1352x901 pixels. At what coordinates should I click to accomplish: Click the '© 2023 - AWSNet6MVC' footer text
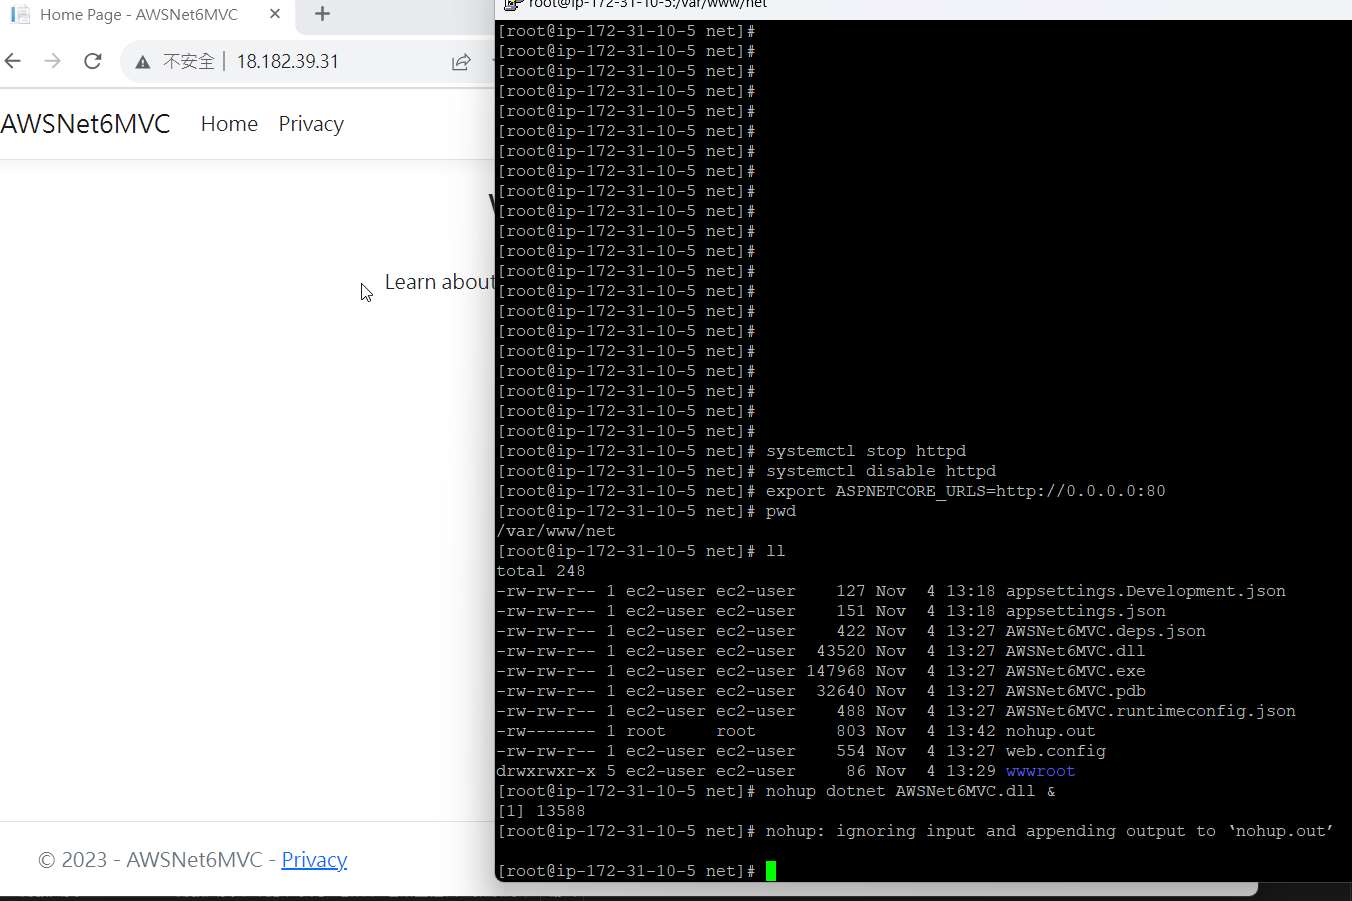click(x=150, y=860)
